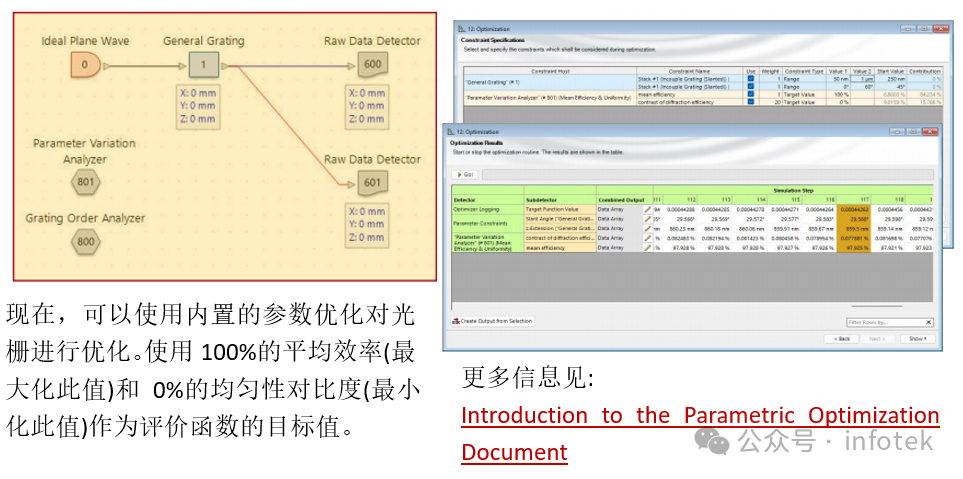The image size is (963, 479).
Task: Click the Optimization Results window title icon
Action: pos(451,132)
